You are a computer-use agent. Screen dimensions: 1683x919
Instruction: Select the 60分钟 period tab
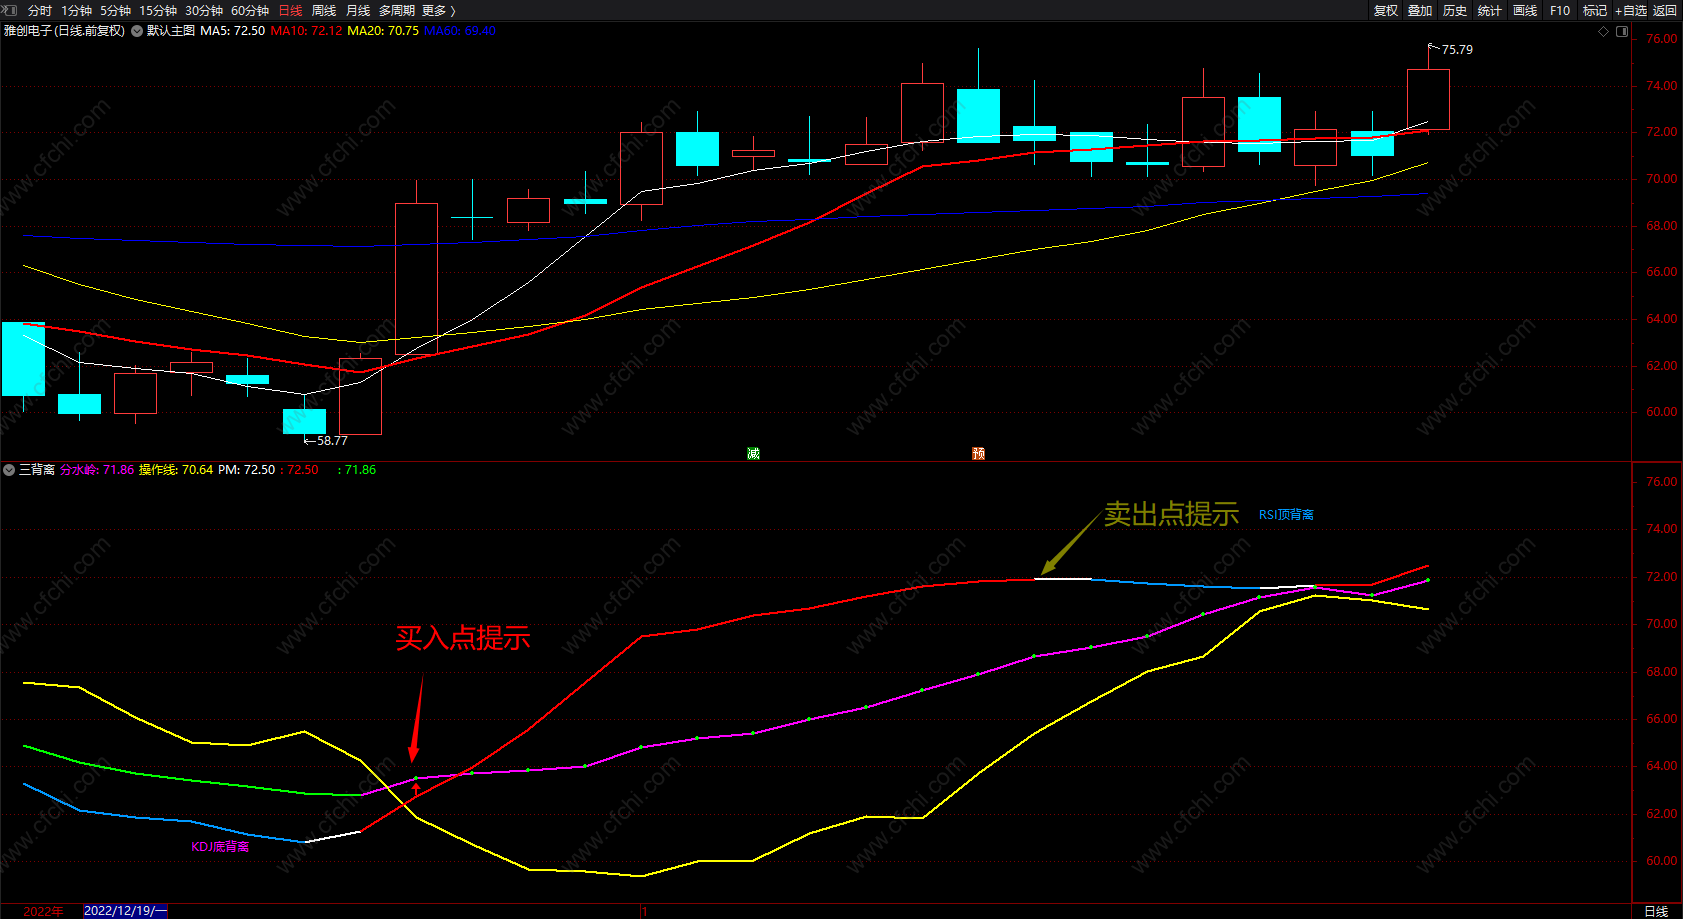(250, 10)
